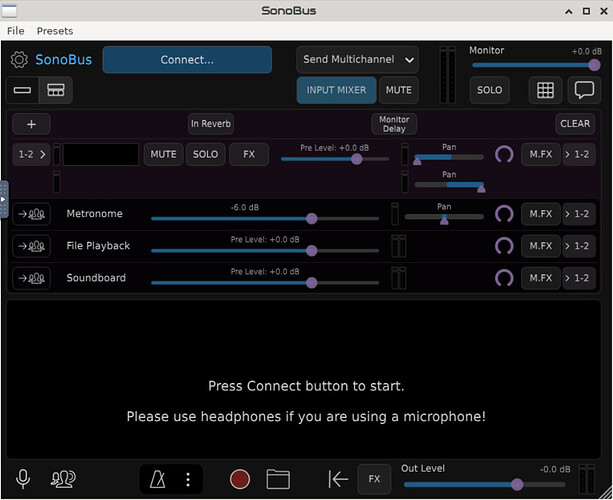Image resolution: width=613 pixels, height=500 pixels.
Task: Adjust File Playback Pre Level slider
Action: [265, 251]
